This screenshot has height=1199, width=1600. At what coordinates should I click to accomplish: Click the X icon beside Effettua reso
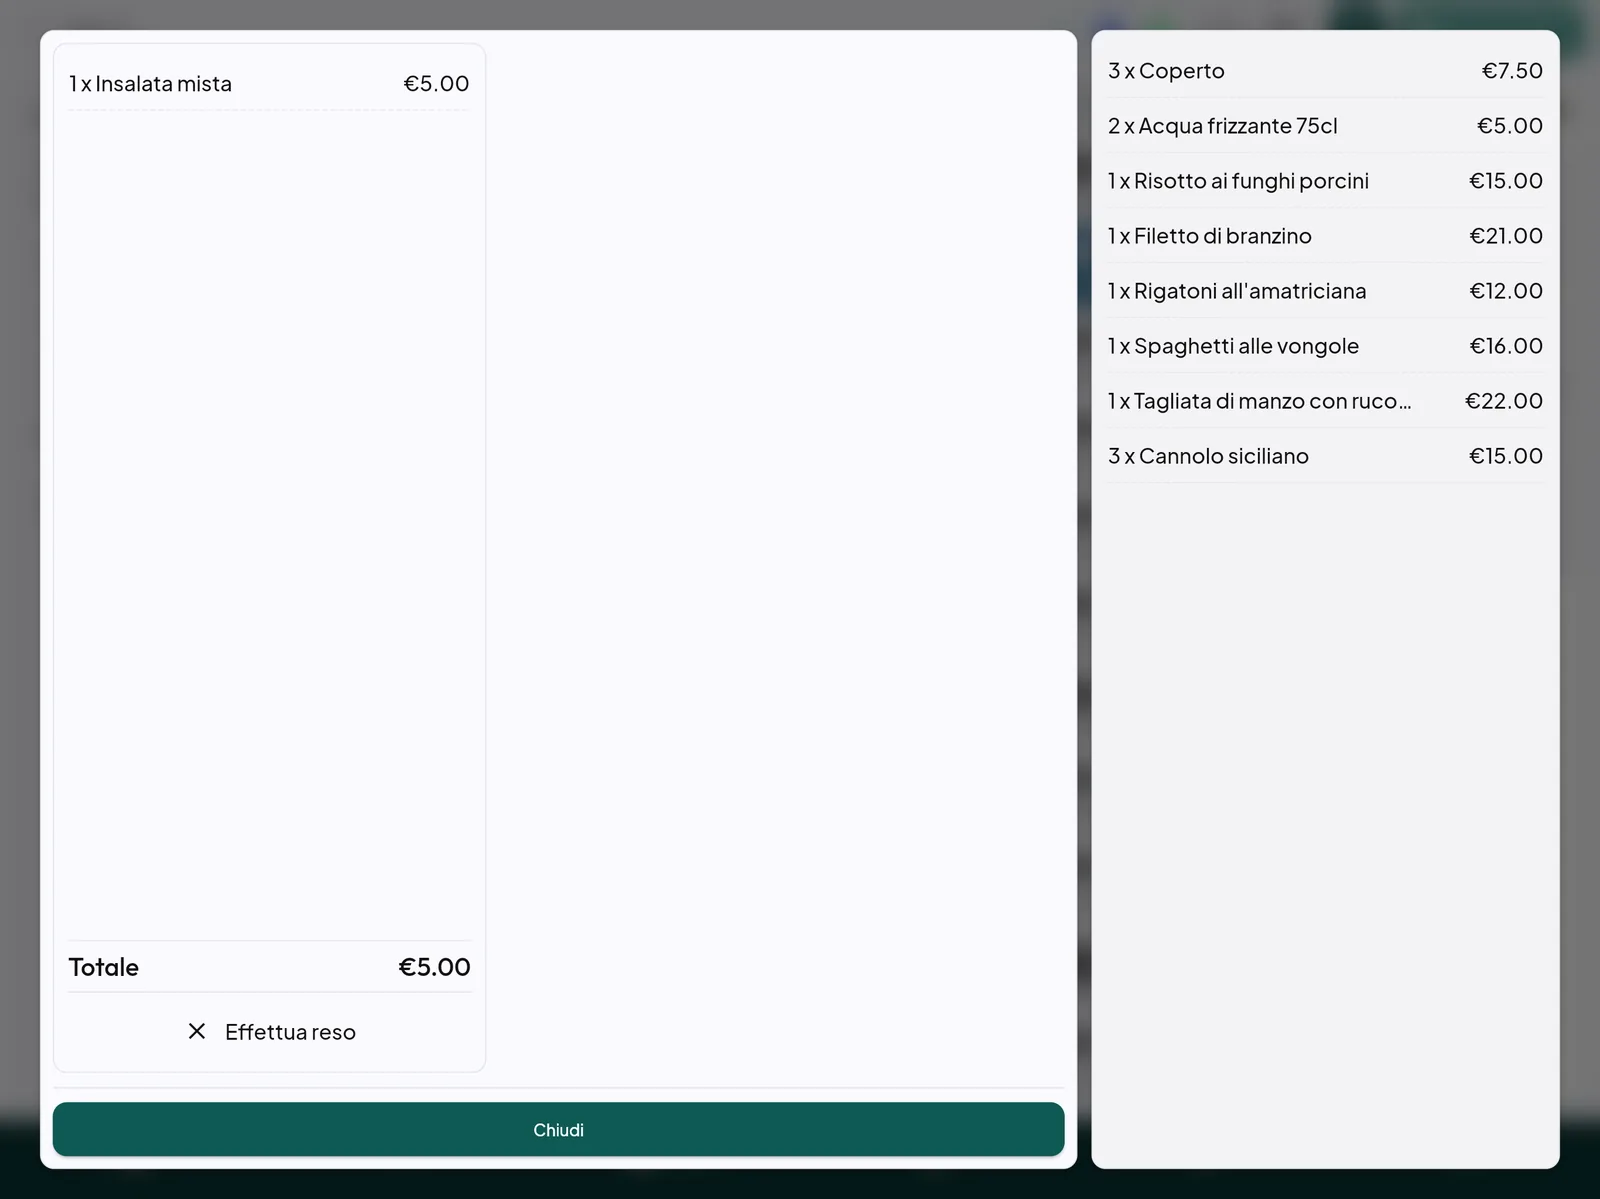pyautogui.click(x=197, y=1031)
